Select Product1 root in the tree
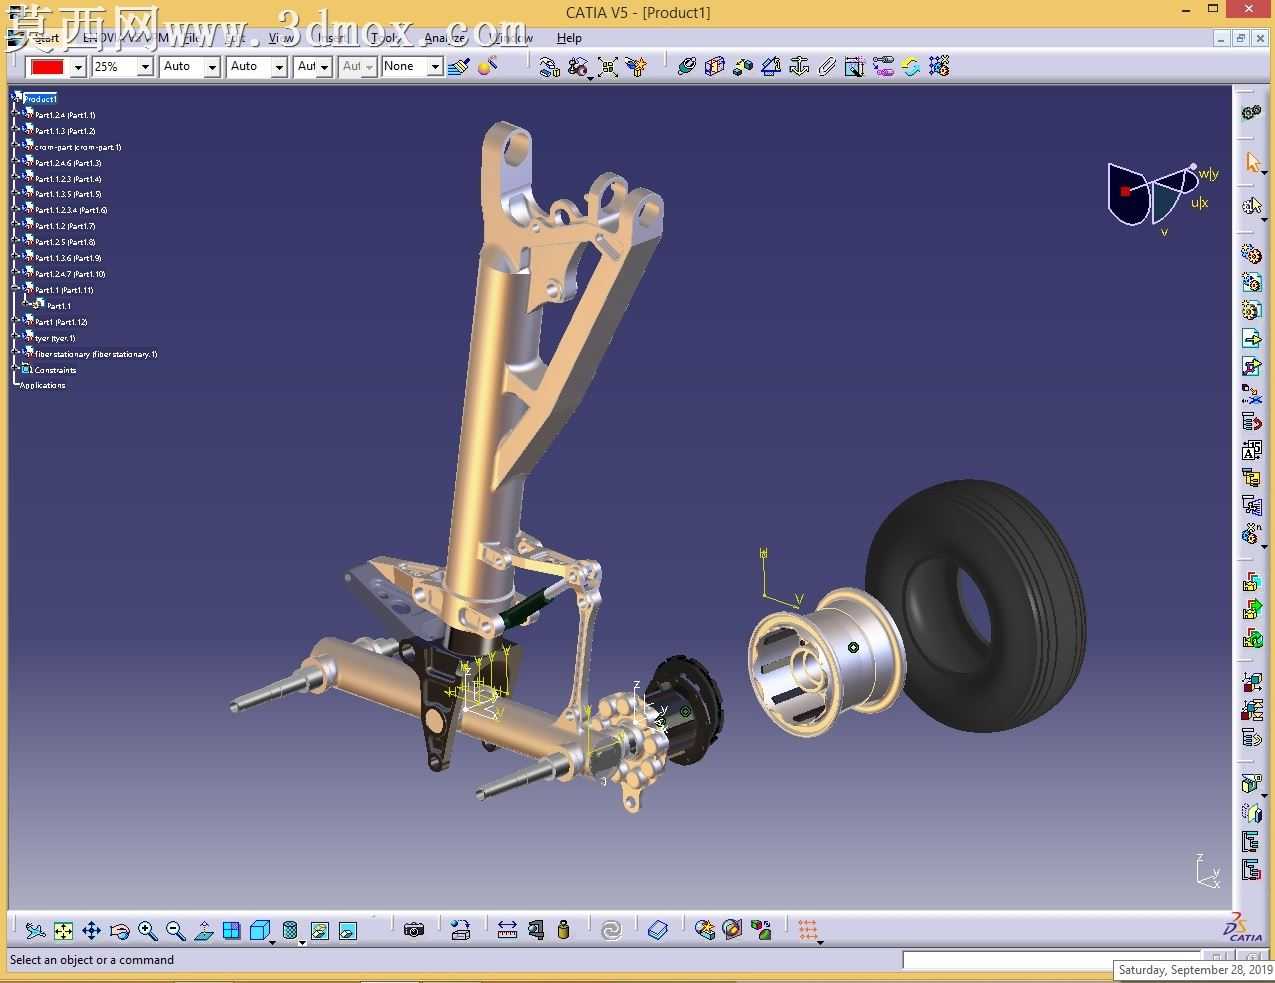The width and height of the screenshot is (1275, 983). click(40, 99)
